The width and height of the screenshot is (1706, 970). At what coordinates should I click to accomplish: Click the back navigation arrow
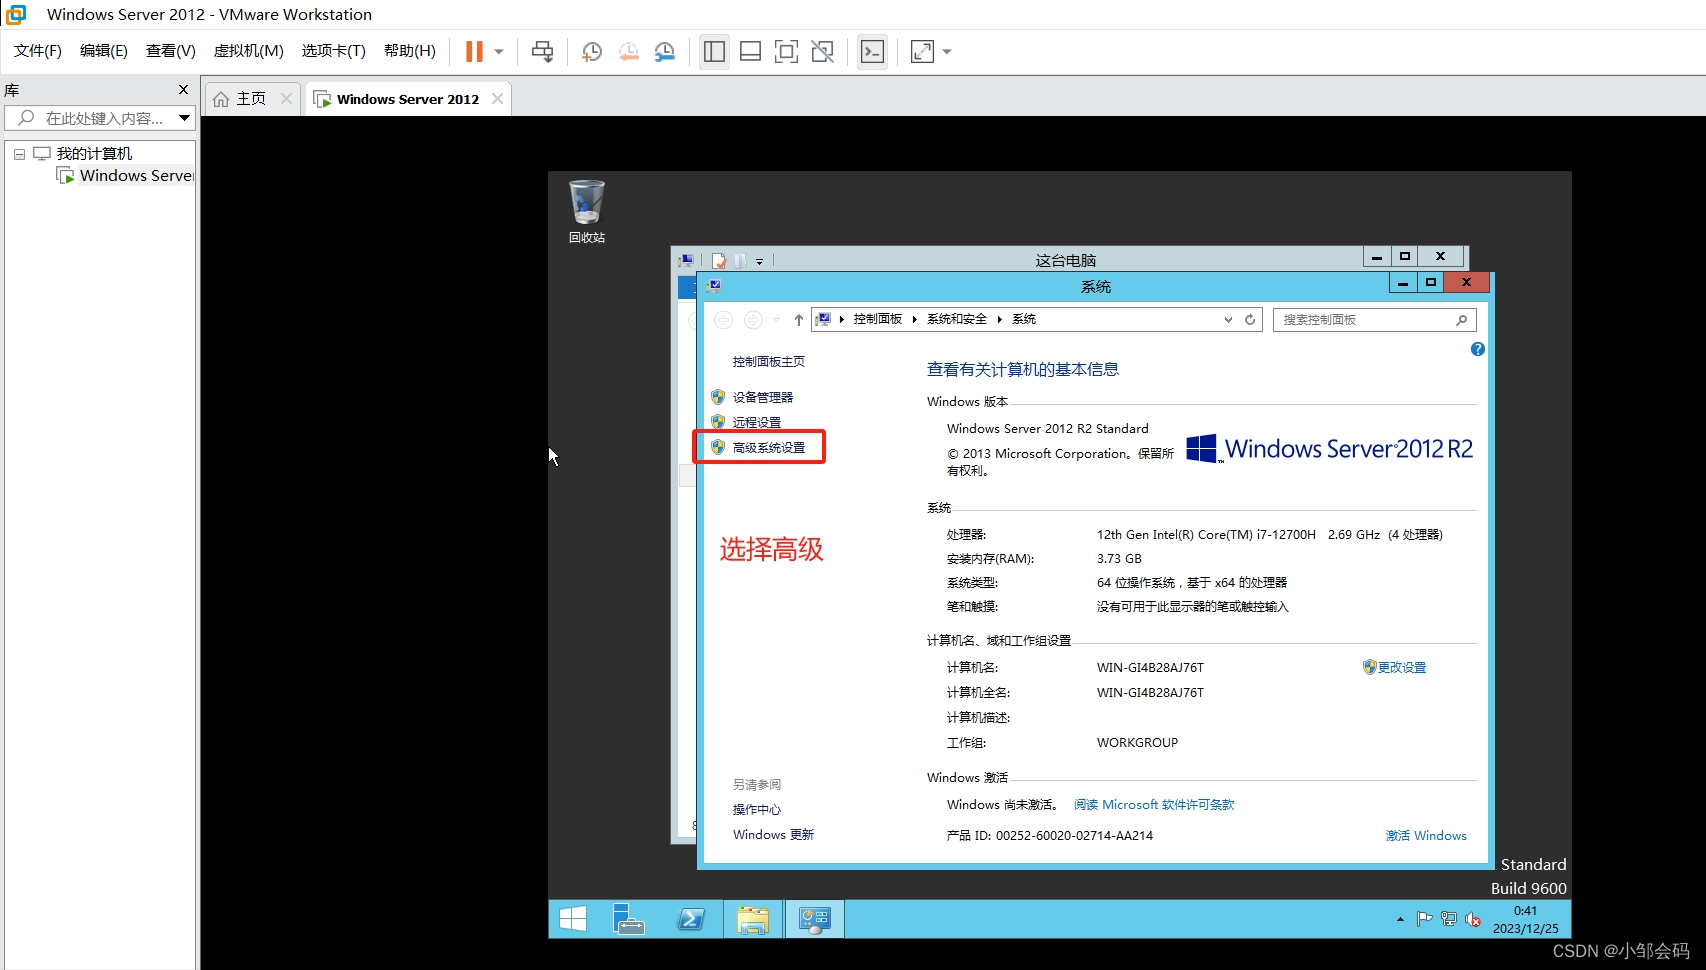pyautogui.click(x=724, y=320)
